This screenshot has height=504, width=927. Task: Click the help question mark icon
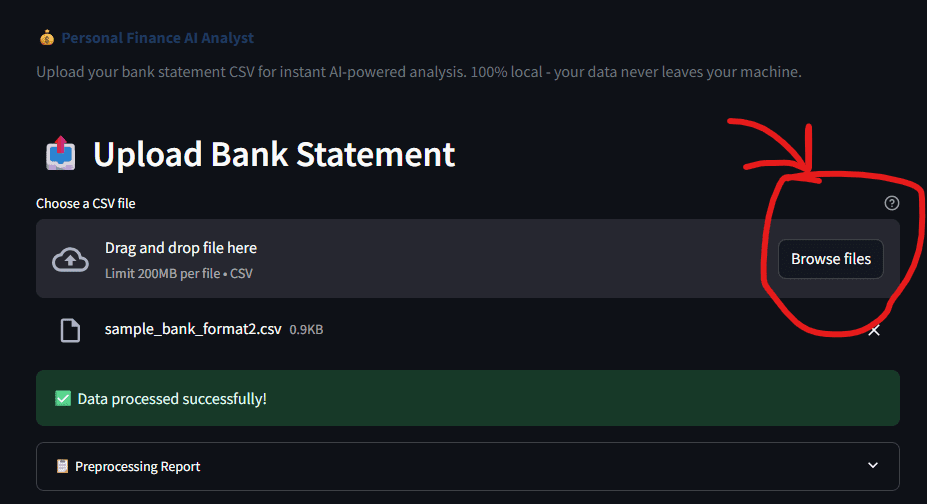(892, 203)
